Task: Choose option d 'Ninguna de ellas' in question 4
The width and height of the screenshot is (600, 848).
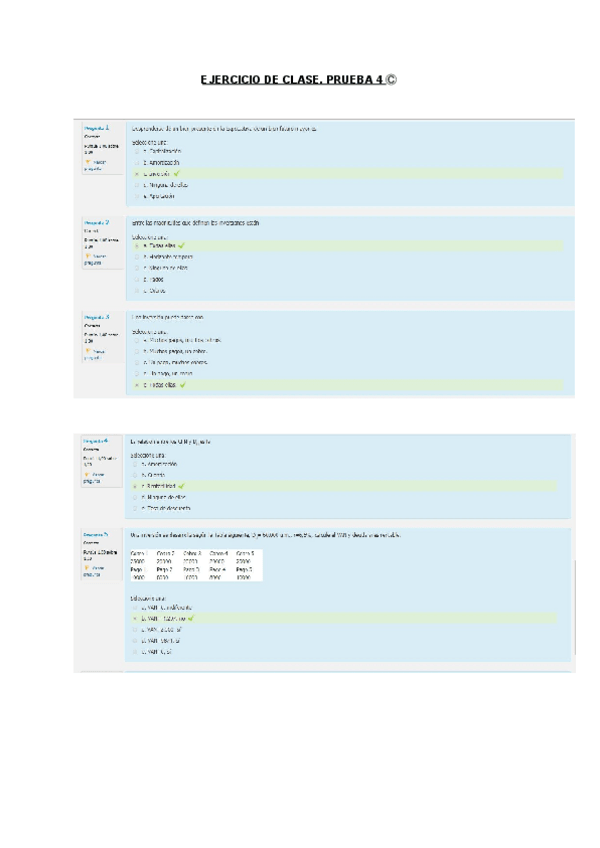Action: (135, 497)
